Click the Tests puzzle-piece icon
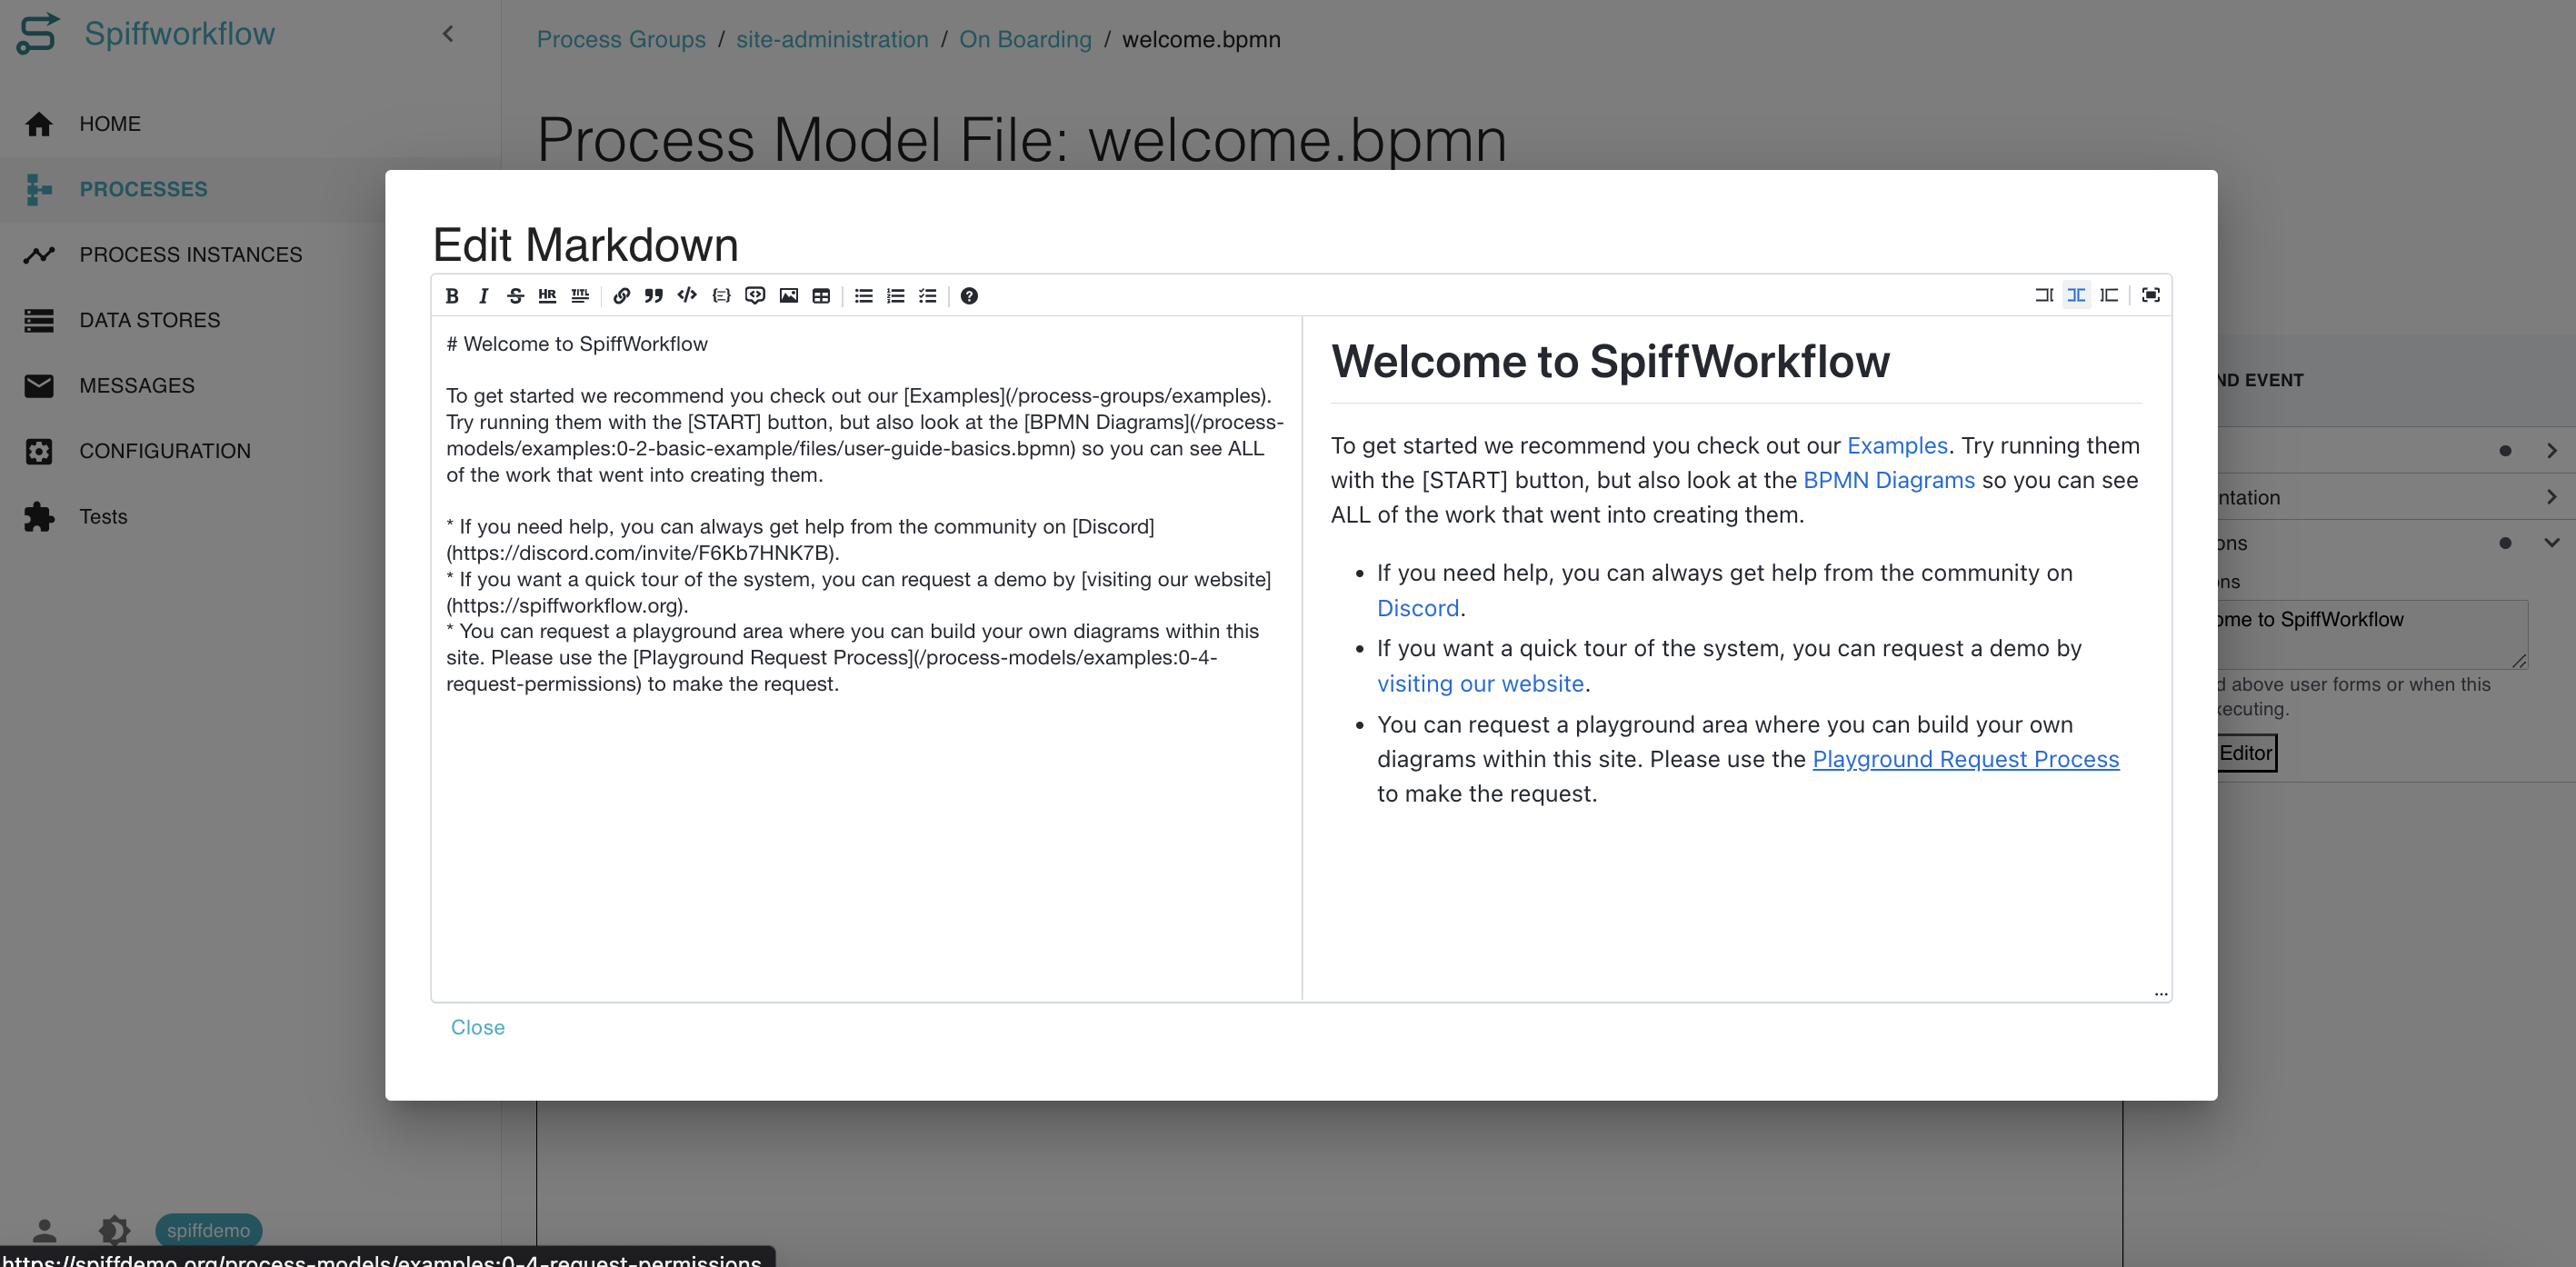The height and width of the screenshot is (1267, 2576). tap(39, 517)
